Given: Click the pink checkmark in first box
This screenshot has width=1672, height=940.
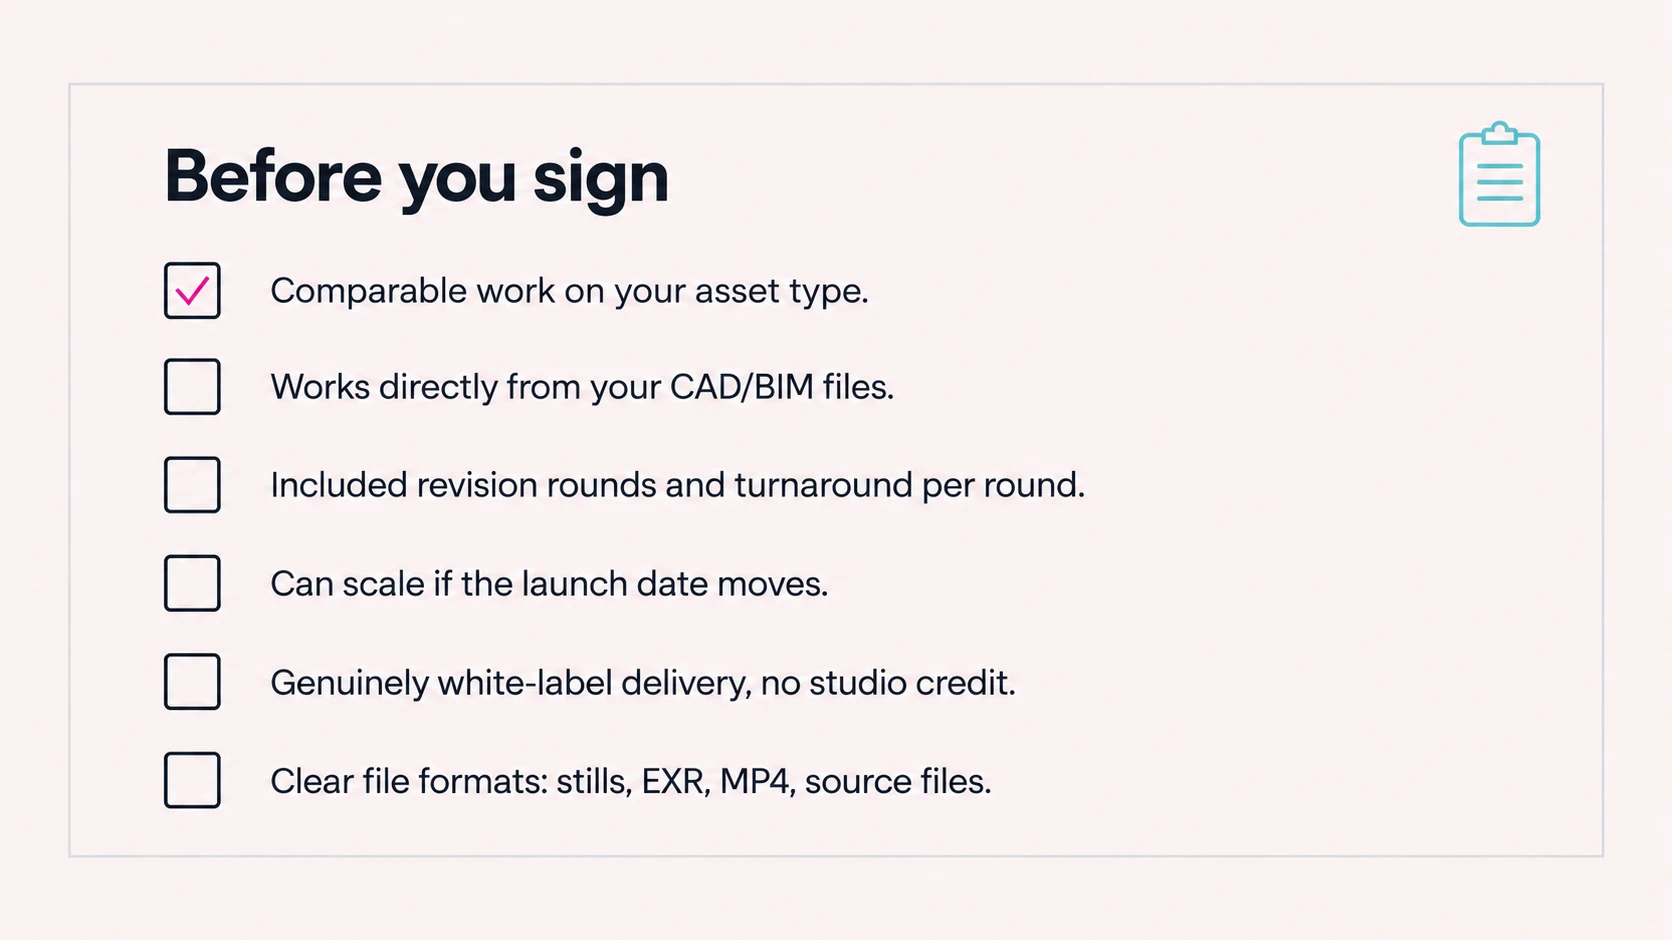Looking at the screenshot, I should click(192, 291).
